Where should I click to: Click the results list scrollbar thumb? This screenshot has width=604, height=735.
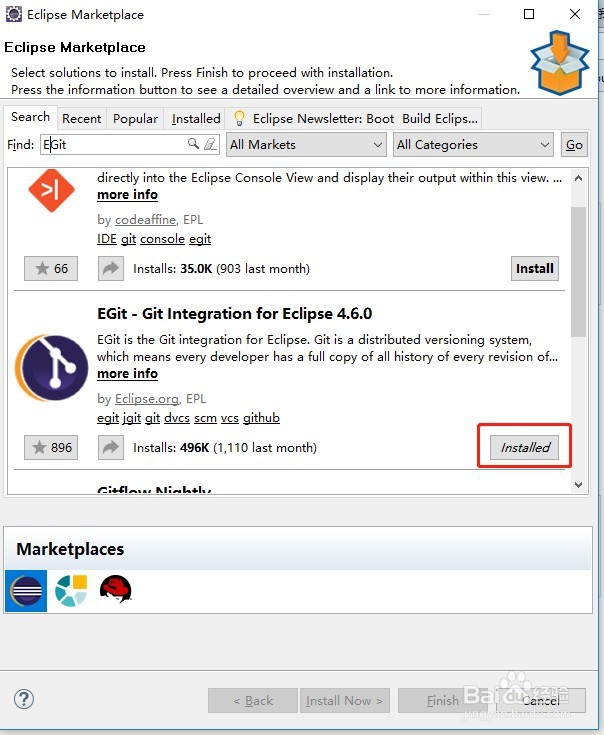[578, 272]
